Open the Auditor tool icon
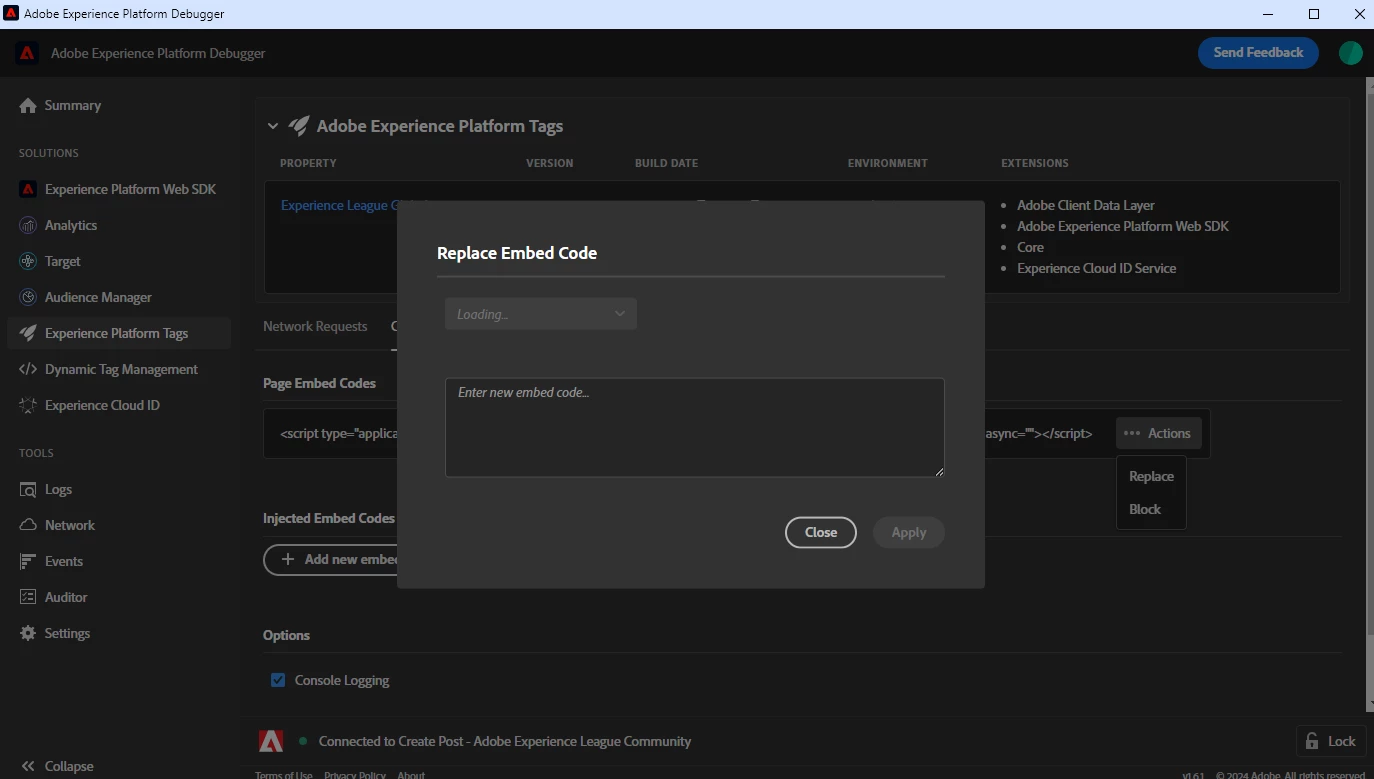1374x779 pixels. [x=28, y=597]
